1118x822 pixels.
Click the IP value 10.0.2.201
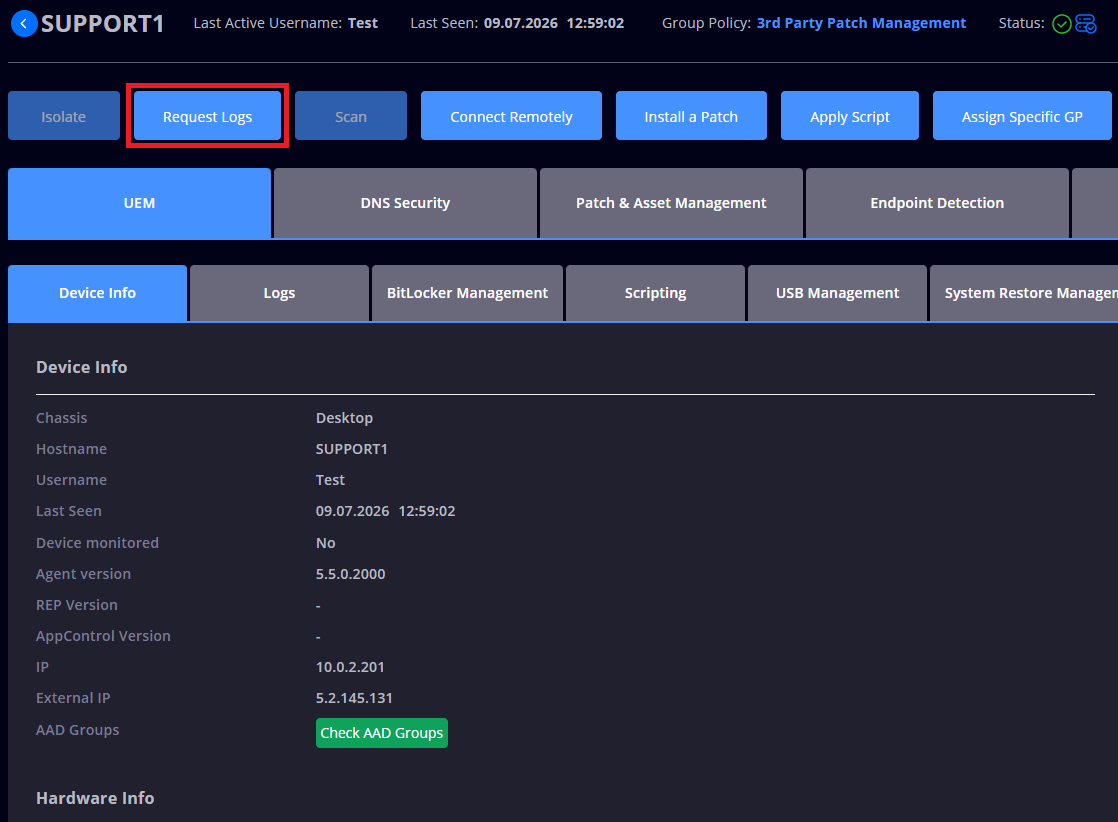350,667
